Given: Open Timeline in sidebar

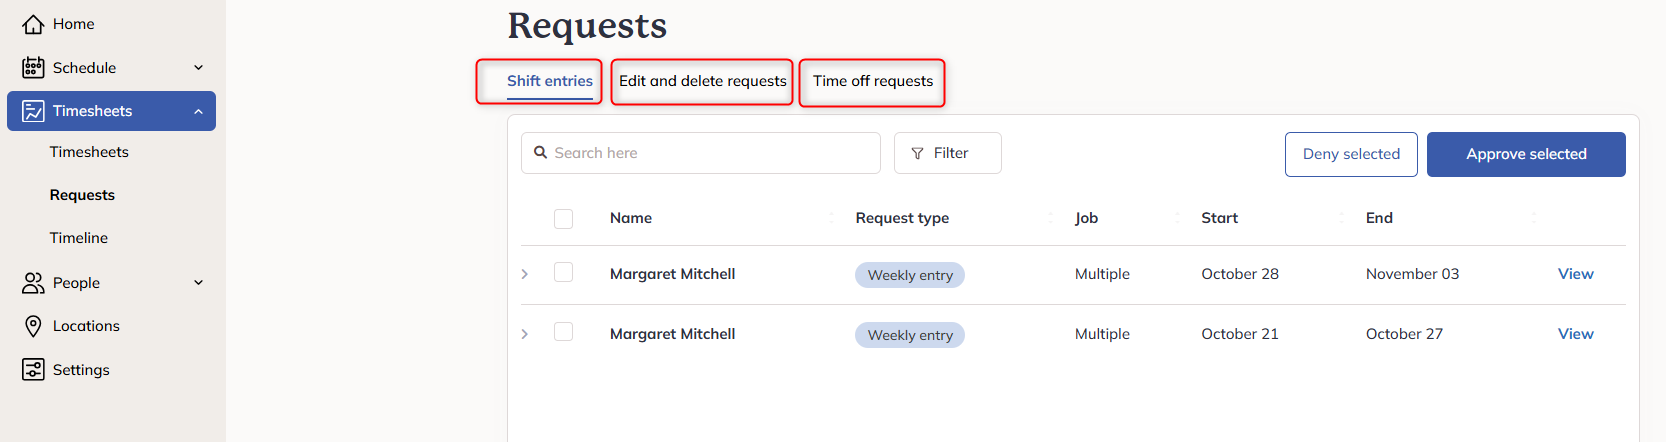Looking at the screenshot, I should click(79, 238).
